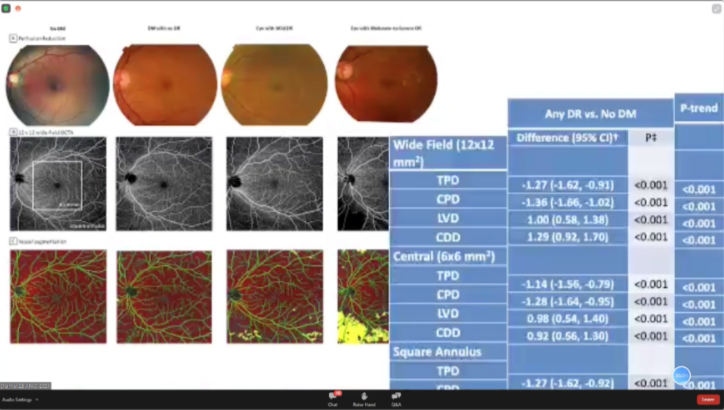
Task: Select the Eye with Mild DR fundus photo
Action: 273,83
